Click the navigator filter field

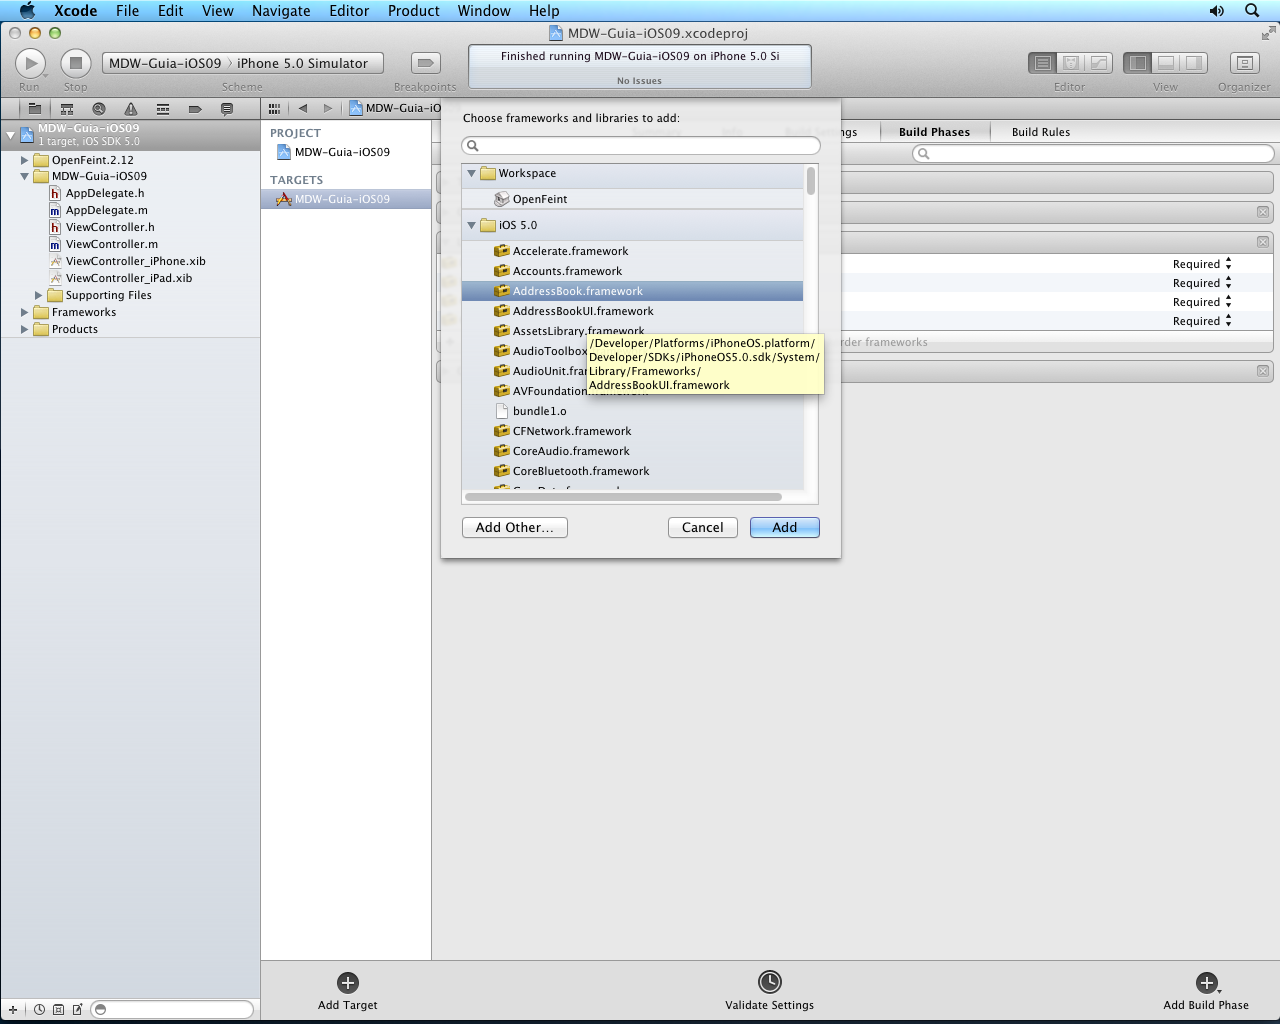[172, 1009]
